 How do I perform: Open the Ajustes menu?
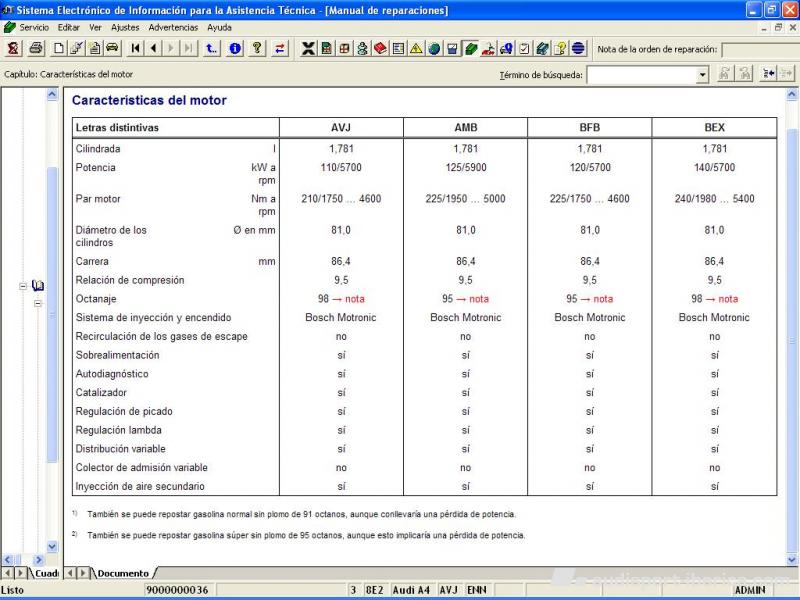point(125,28)
